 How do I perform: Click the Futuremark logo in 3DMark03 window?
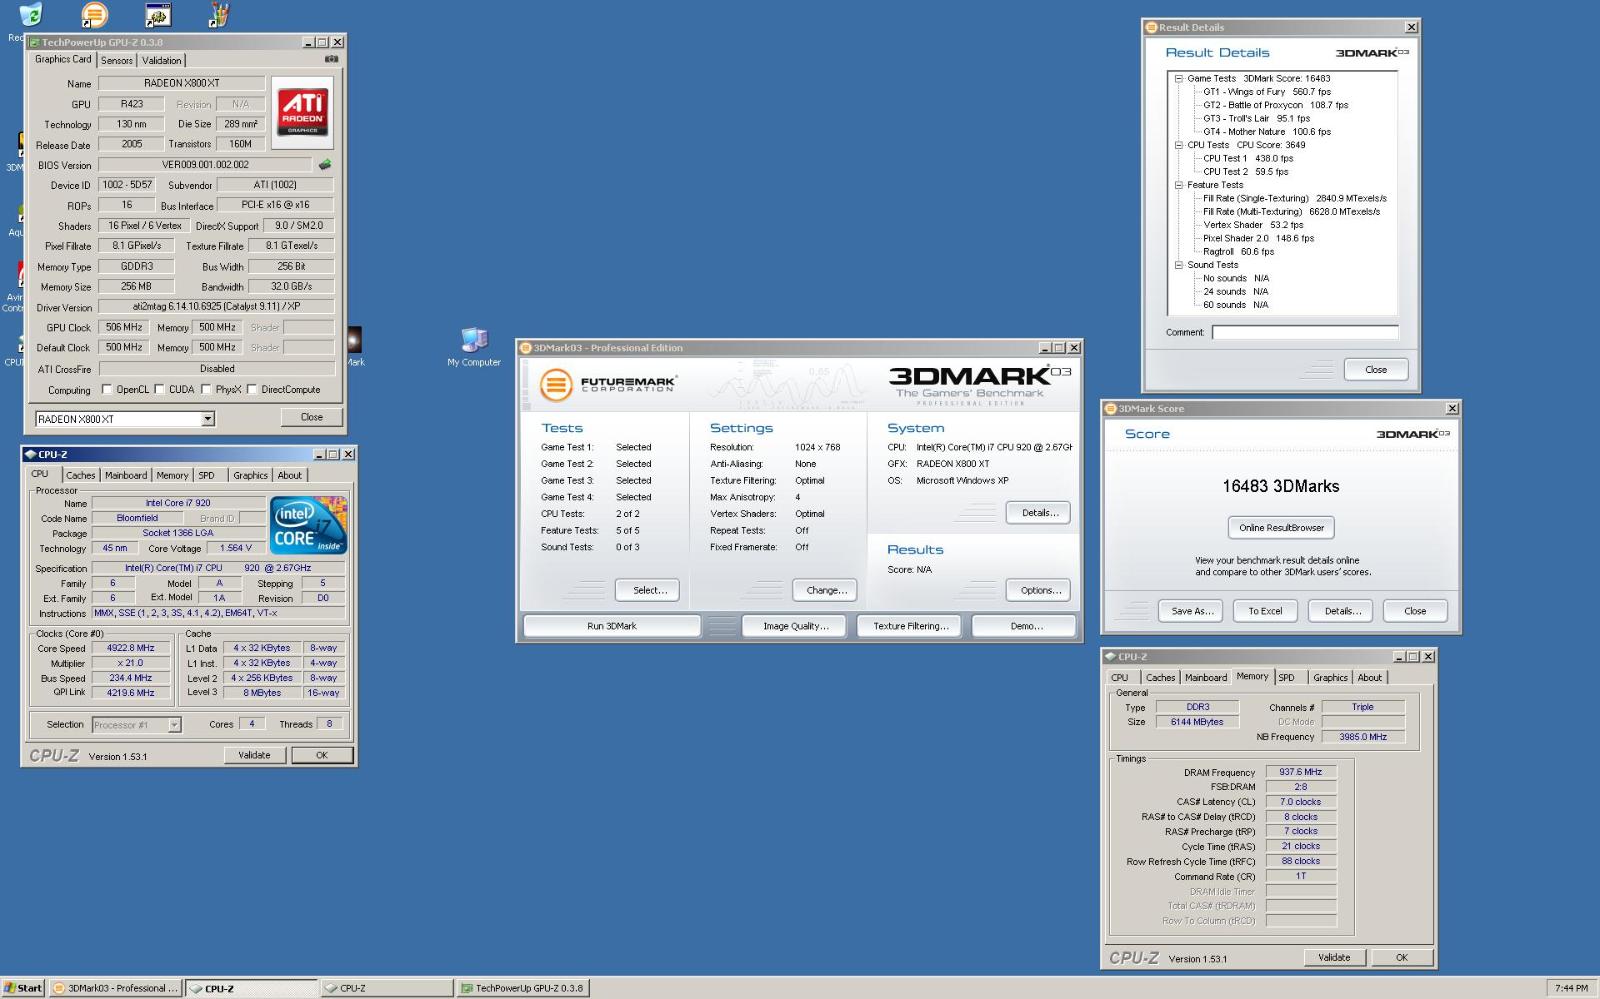point(608,384)
